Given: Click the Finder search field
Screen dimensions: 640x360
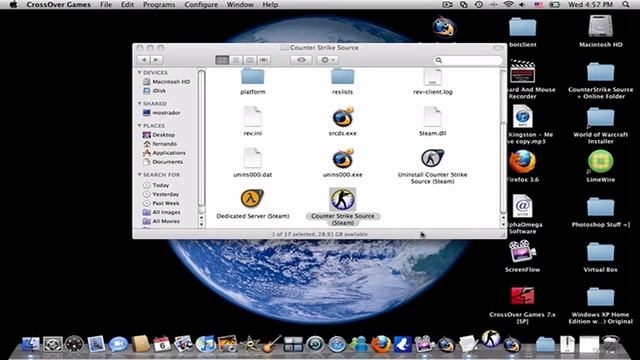Looking at the screenshot, I should click(x=468, y=60).
